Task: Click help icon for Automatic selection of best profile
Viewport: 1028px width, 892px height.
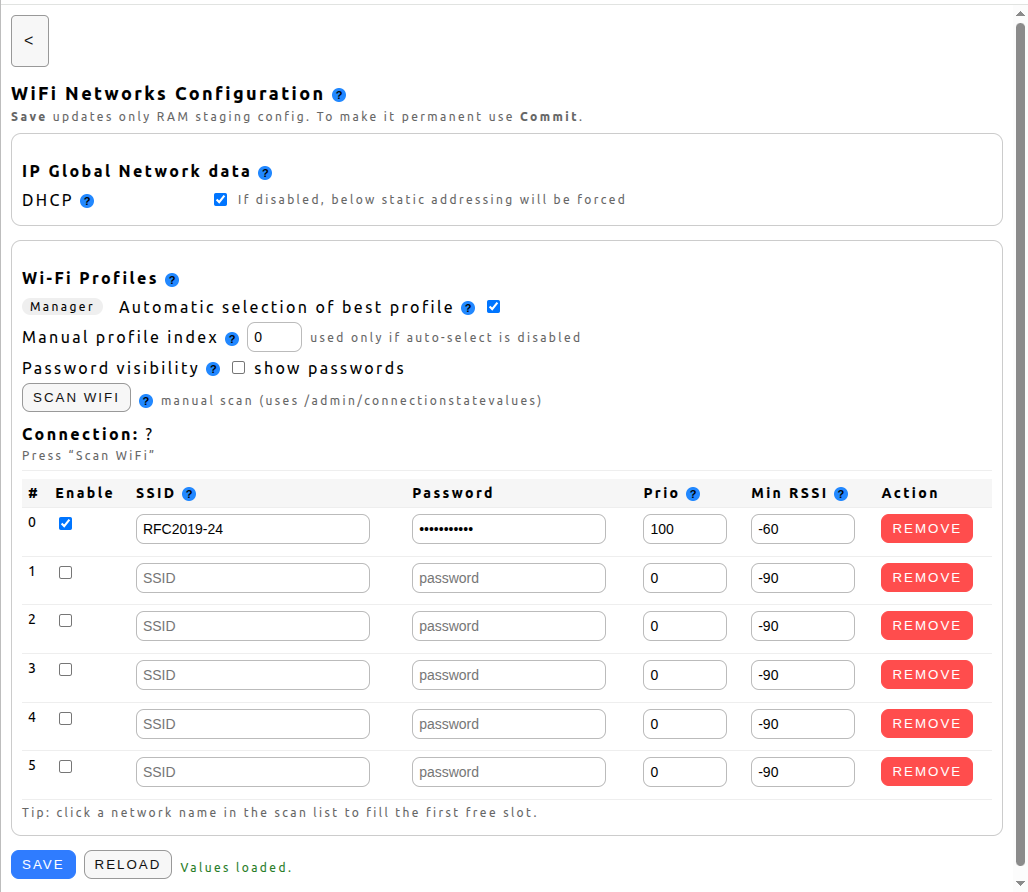Action: pos(468,308)
